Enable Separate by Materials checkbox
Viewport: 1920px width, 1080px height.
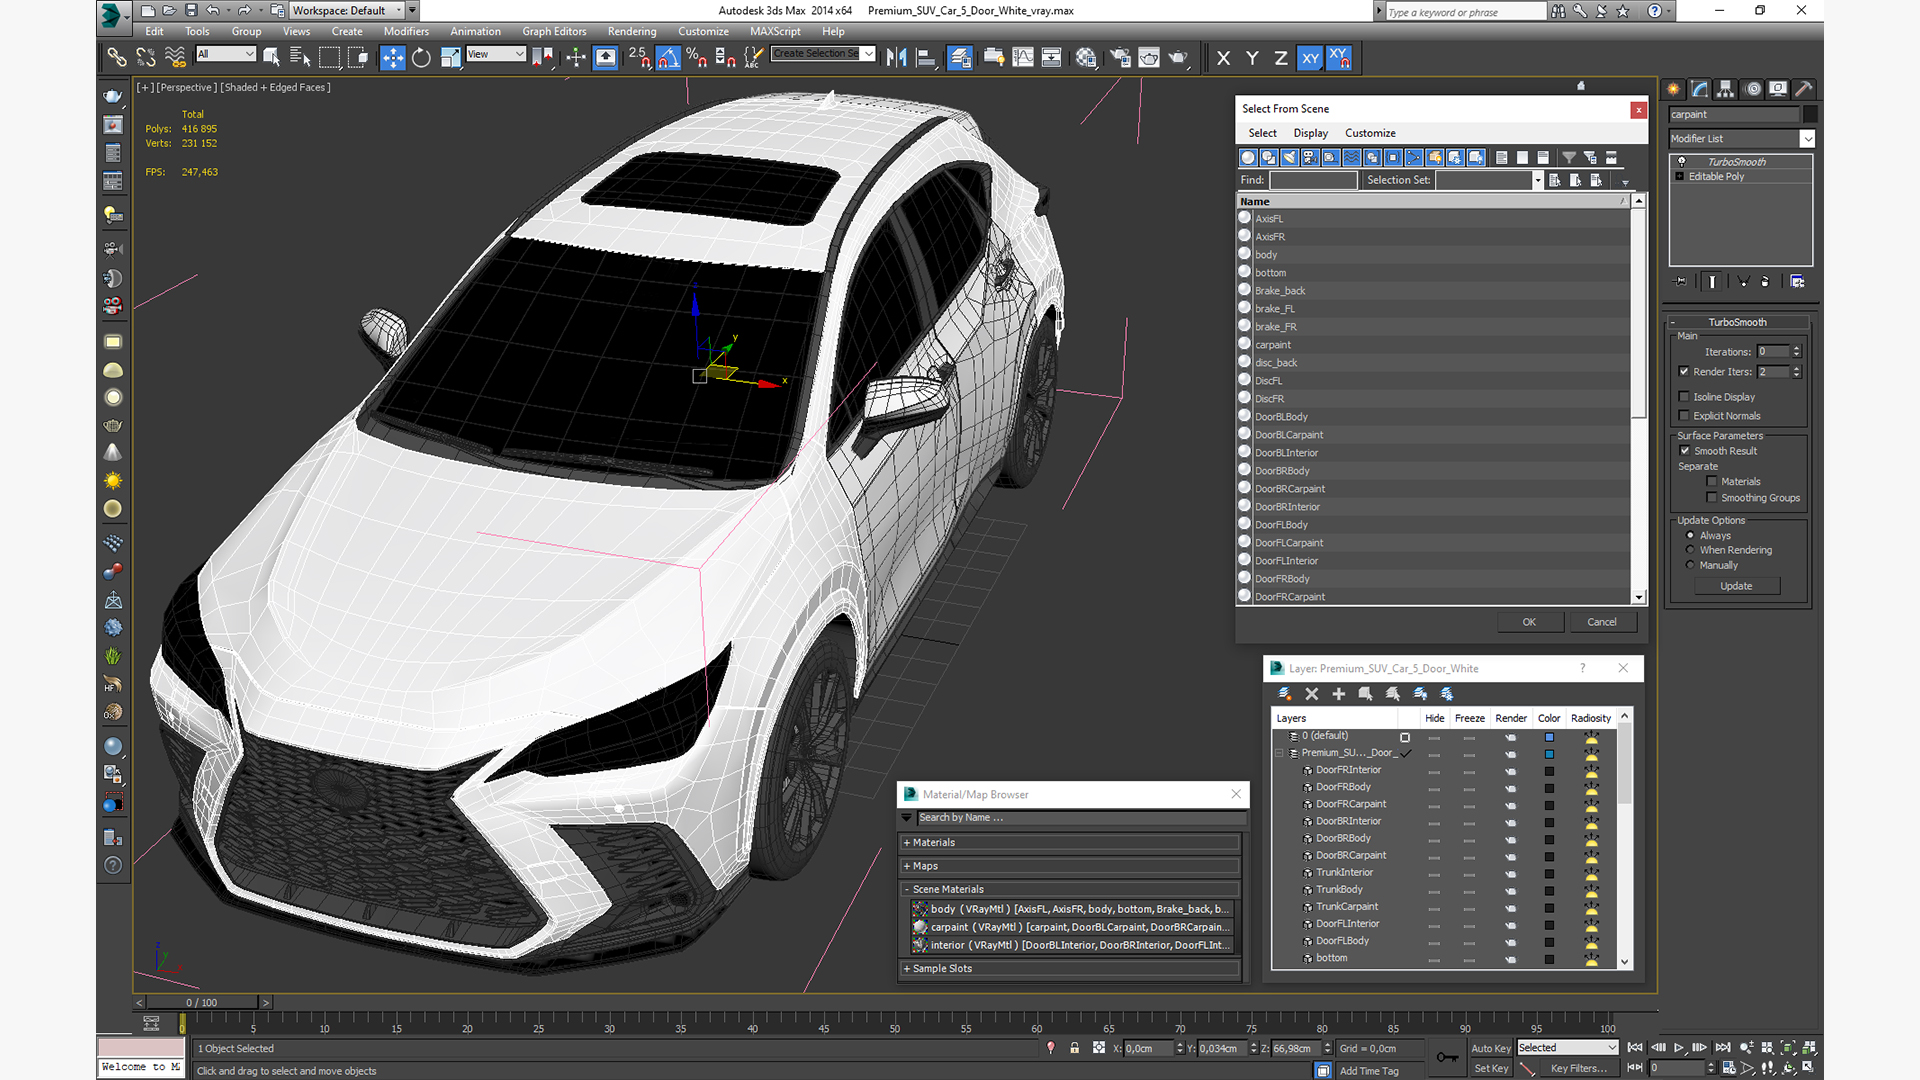(x=1712, y=482)
